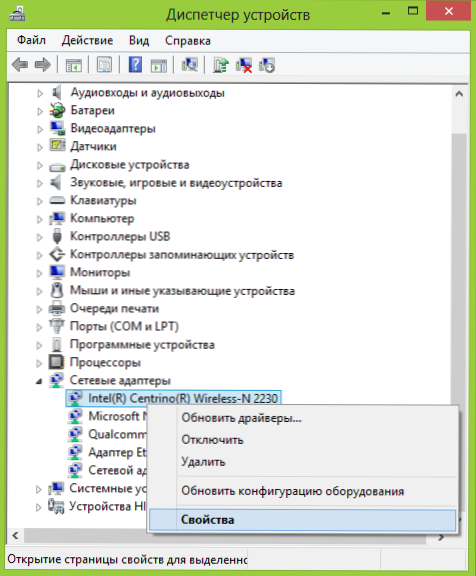Click the vertical scrollbar up arrow
476x576 pixels.
tap(459, 94)
